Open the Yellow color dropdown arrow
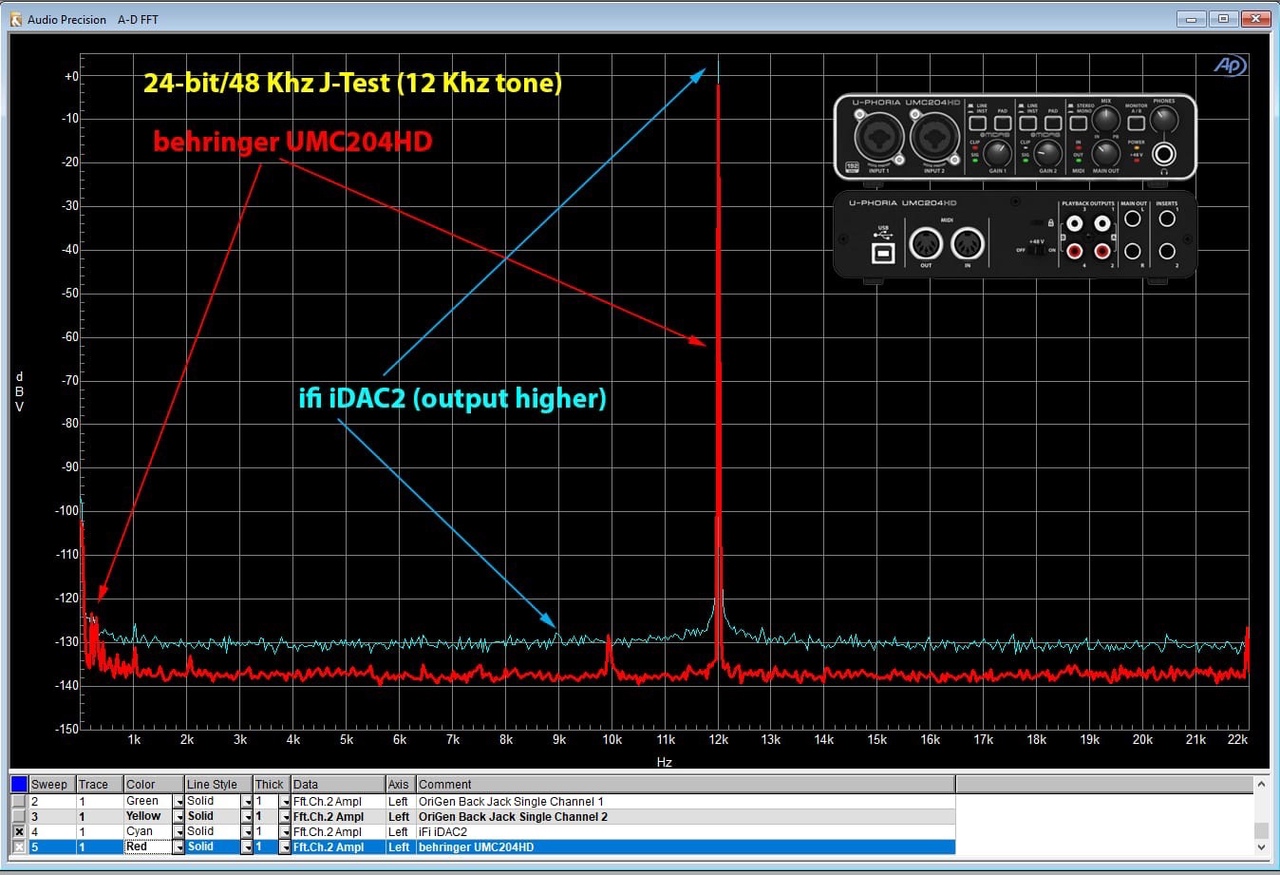Image resolution: width=1280 pixels, height=875 pixels. point(179,817)
